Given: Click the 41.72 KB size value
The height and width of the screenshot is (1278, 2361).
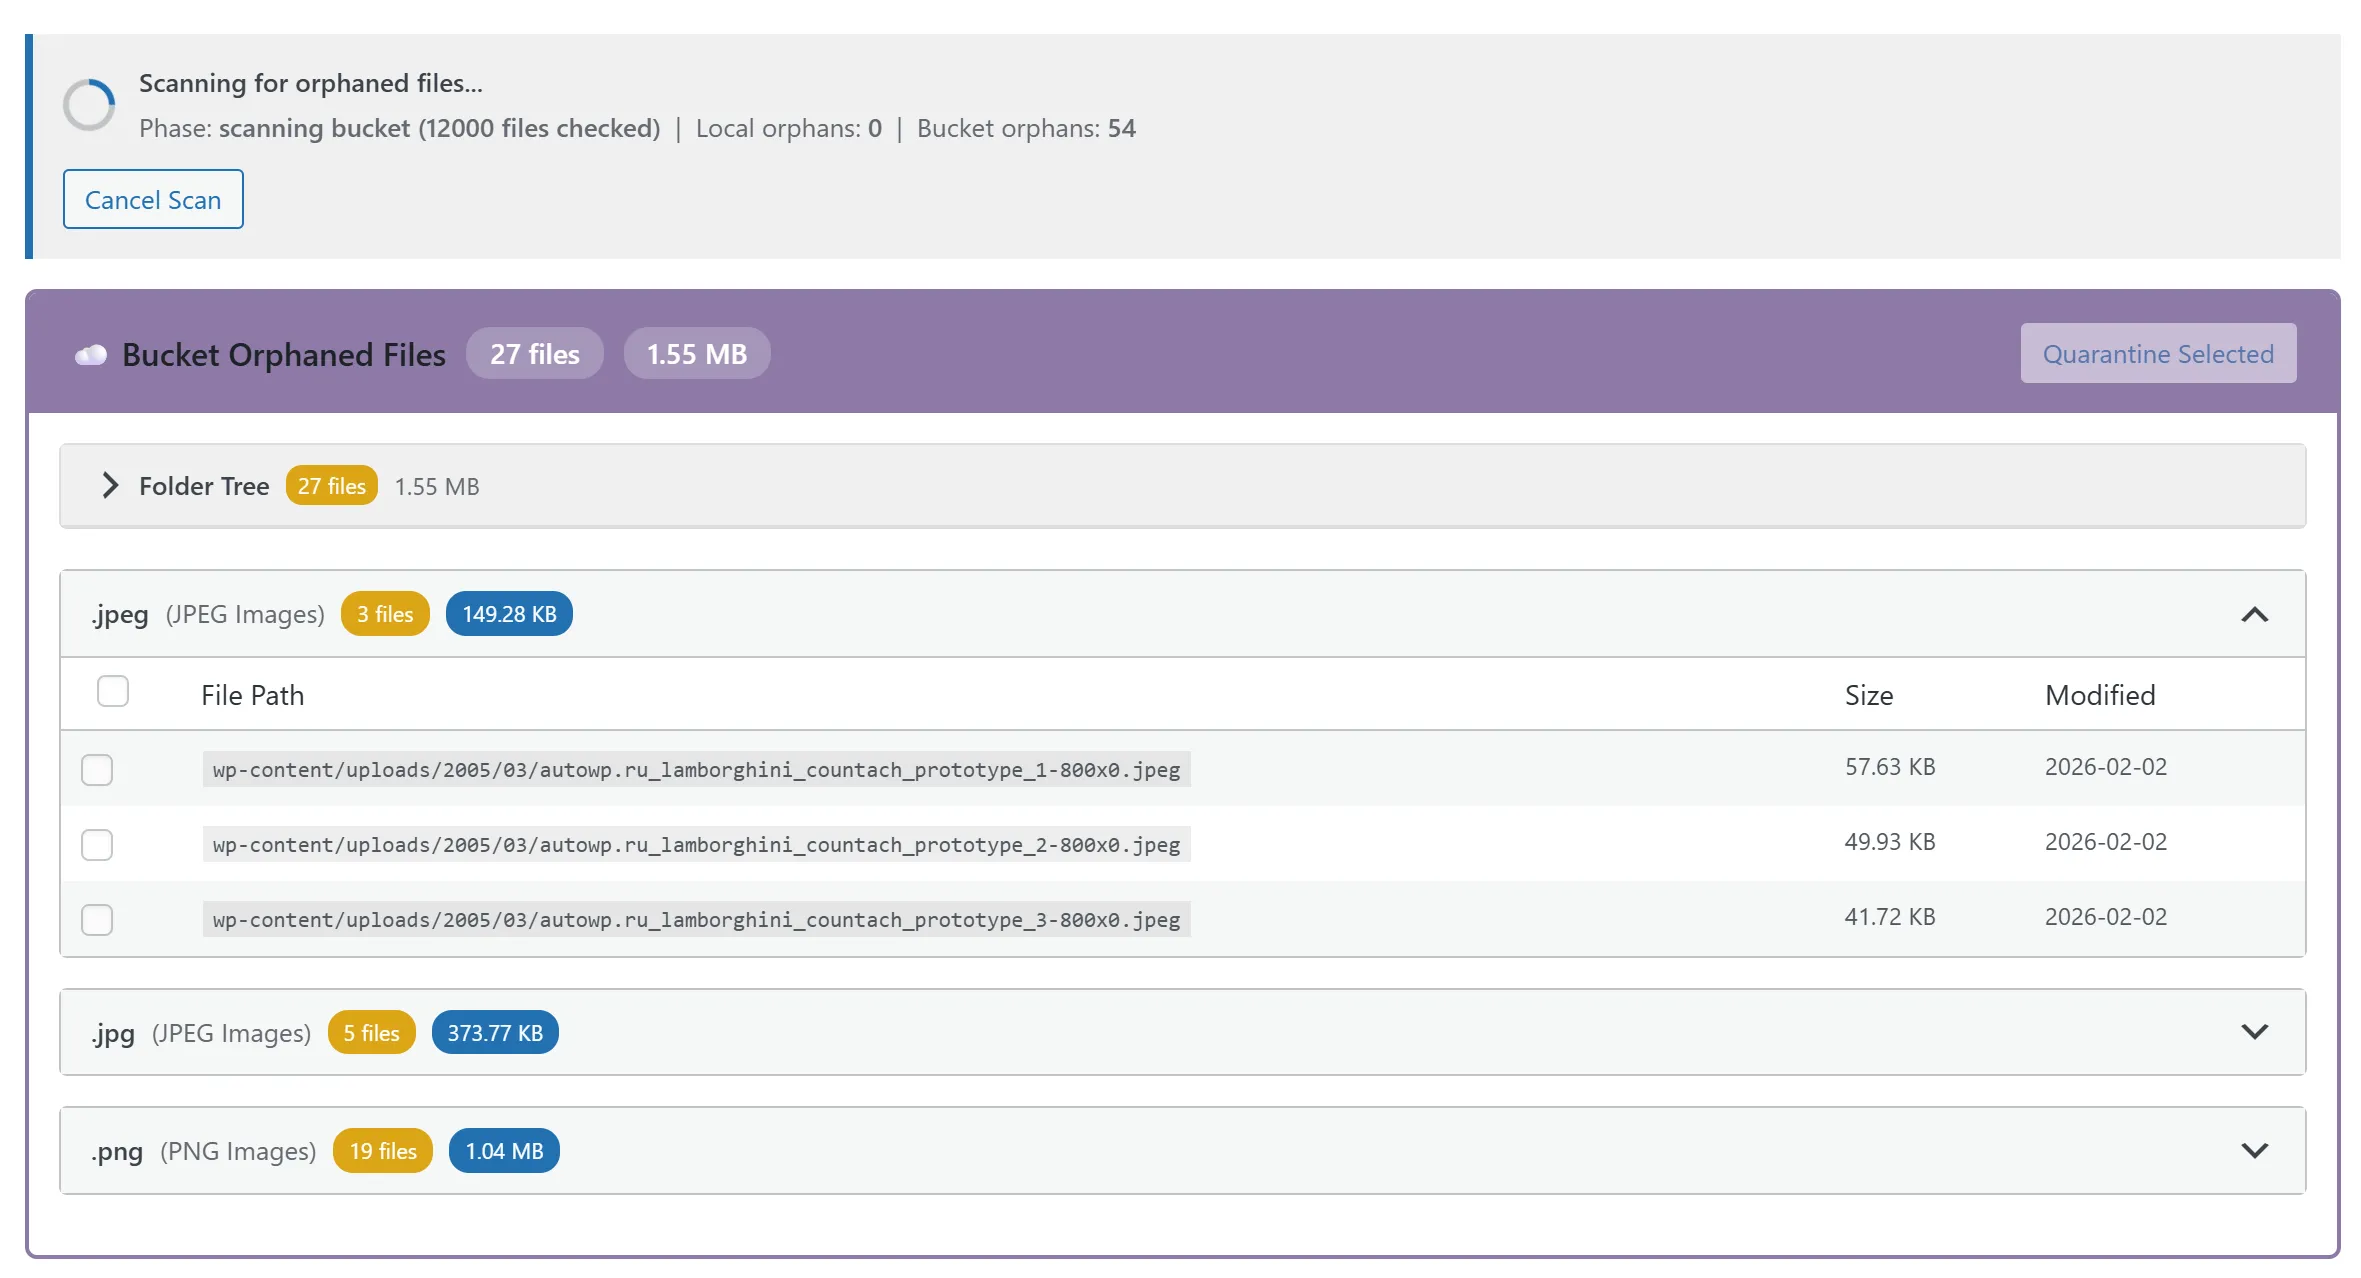Looking at the screenshot, I should coord(1890,917).
